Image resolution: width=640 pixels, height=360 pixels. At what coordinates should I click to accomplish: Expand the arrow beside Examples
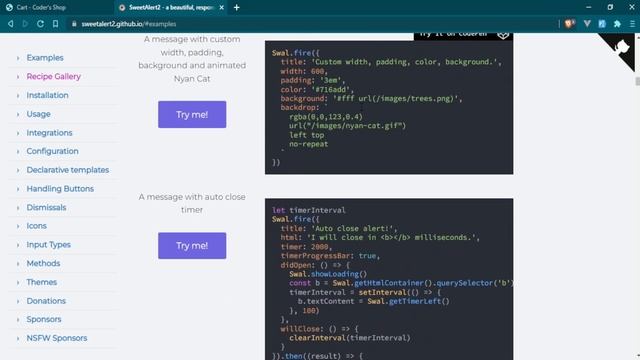(18, 58)
